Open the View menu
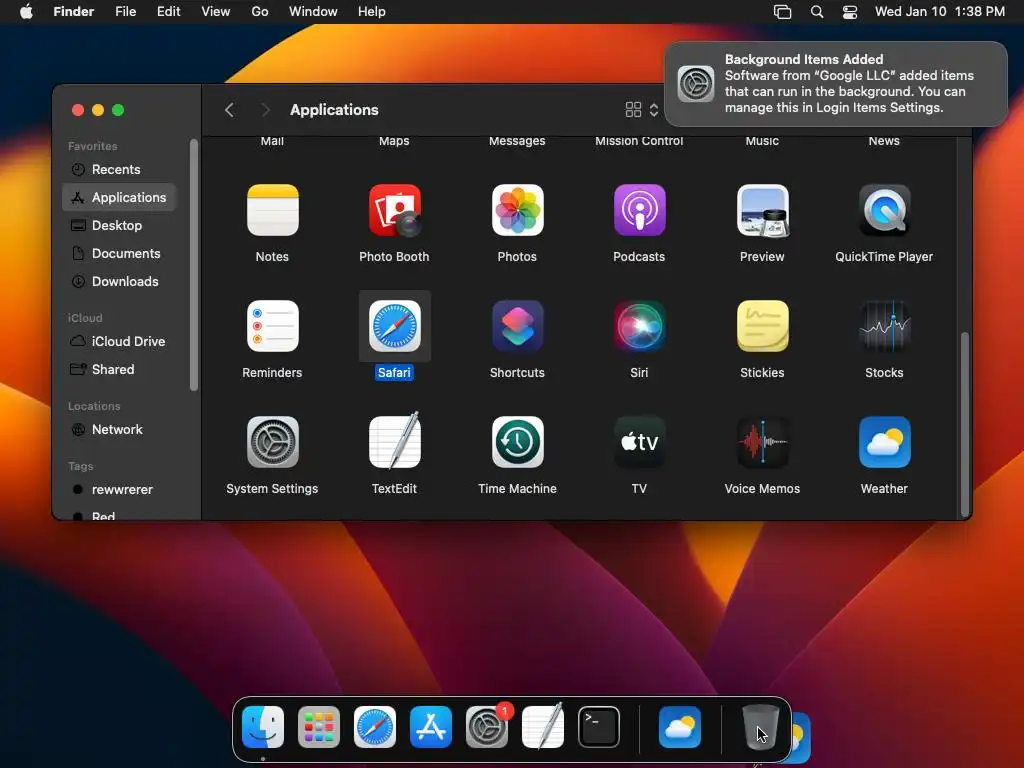1024x768 pixels. point(216,12)
